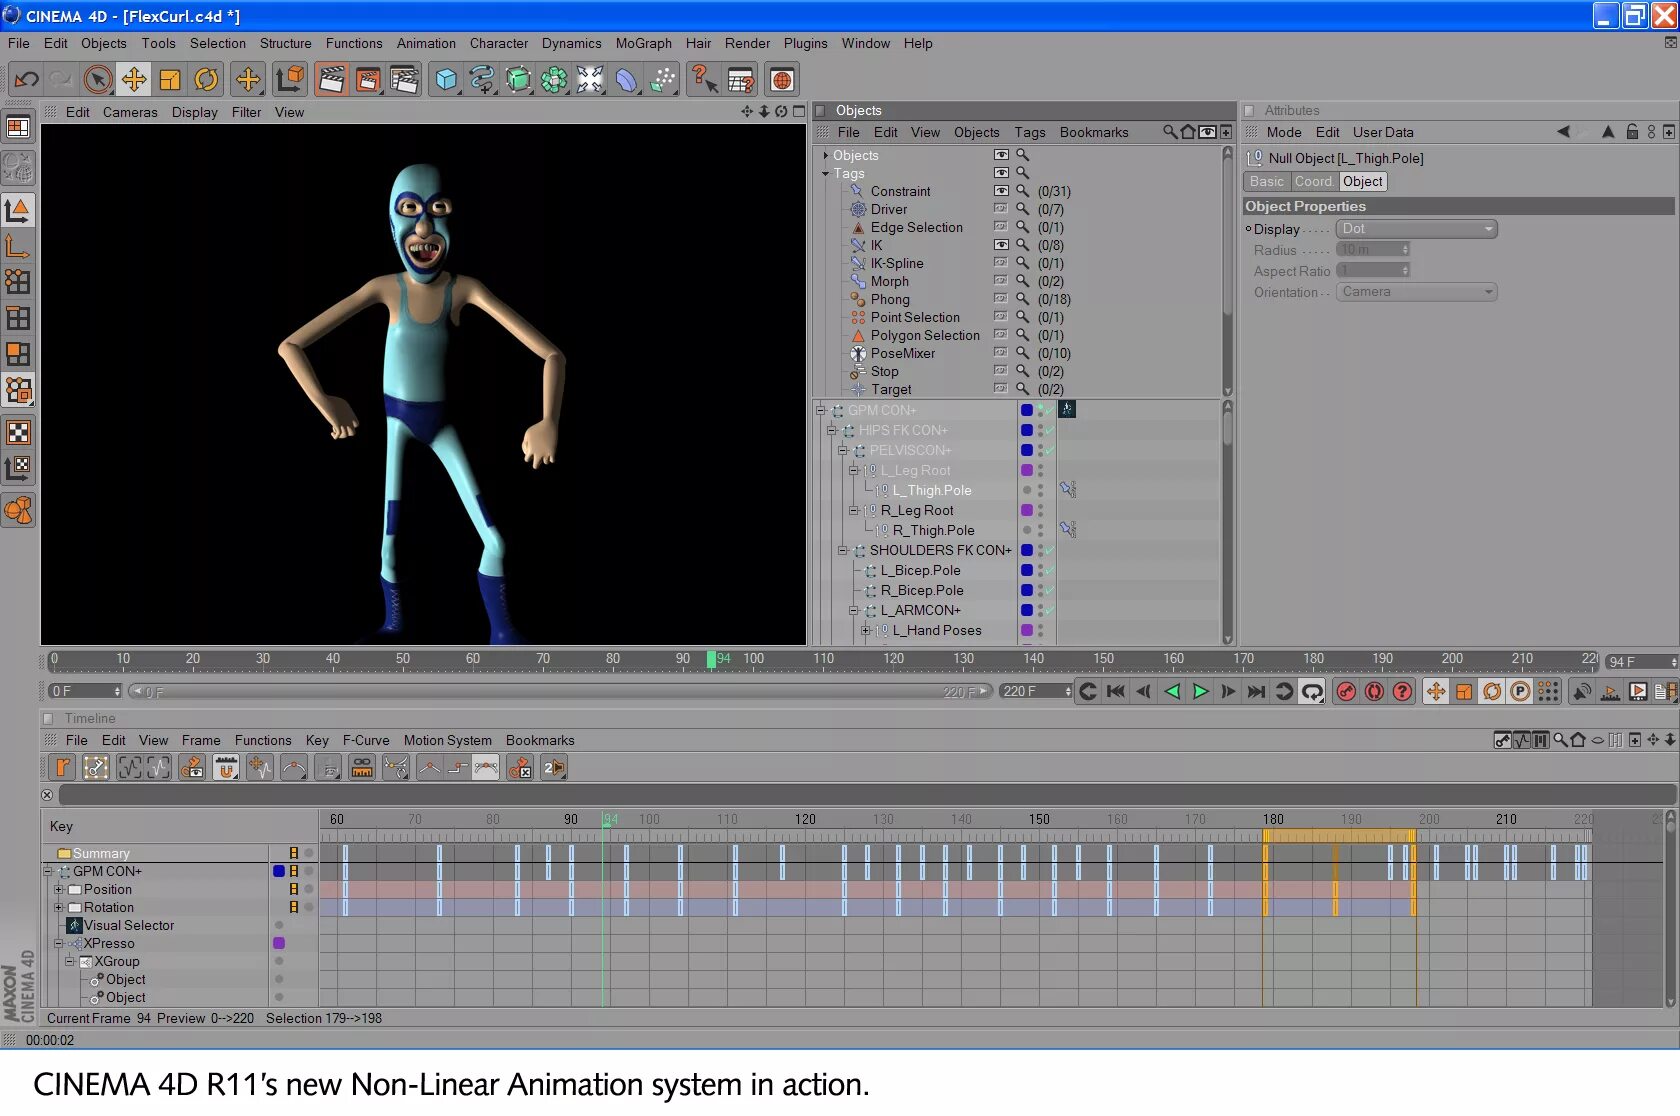
Task: Open the Orientation Camera dropdown
Action: pyautogui.click(x=1416, y=292)
